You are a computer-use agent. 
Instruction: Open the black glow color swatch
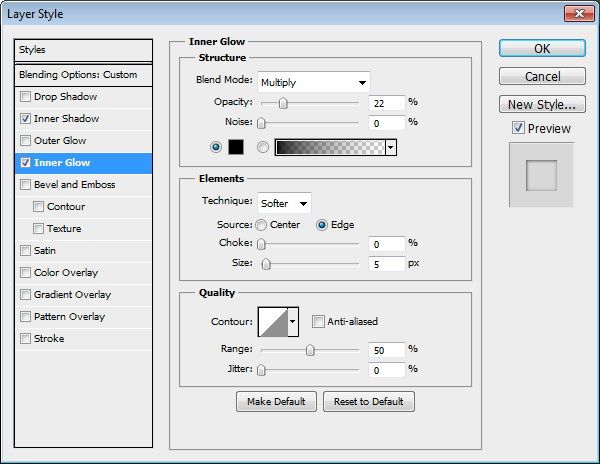click(236, 147)
